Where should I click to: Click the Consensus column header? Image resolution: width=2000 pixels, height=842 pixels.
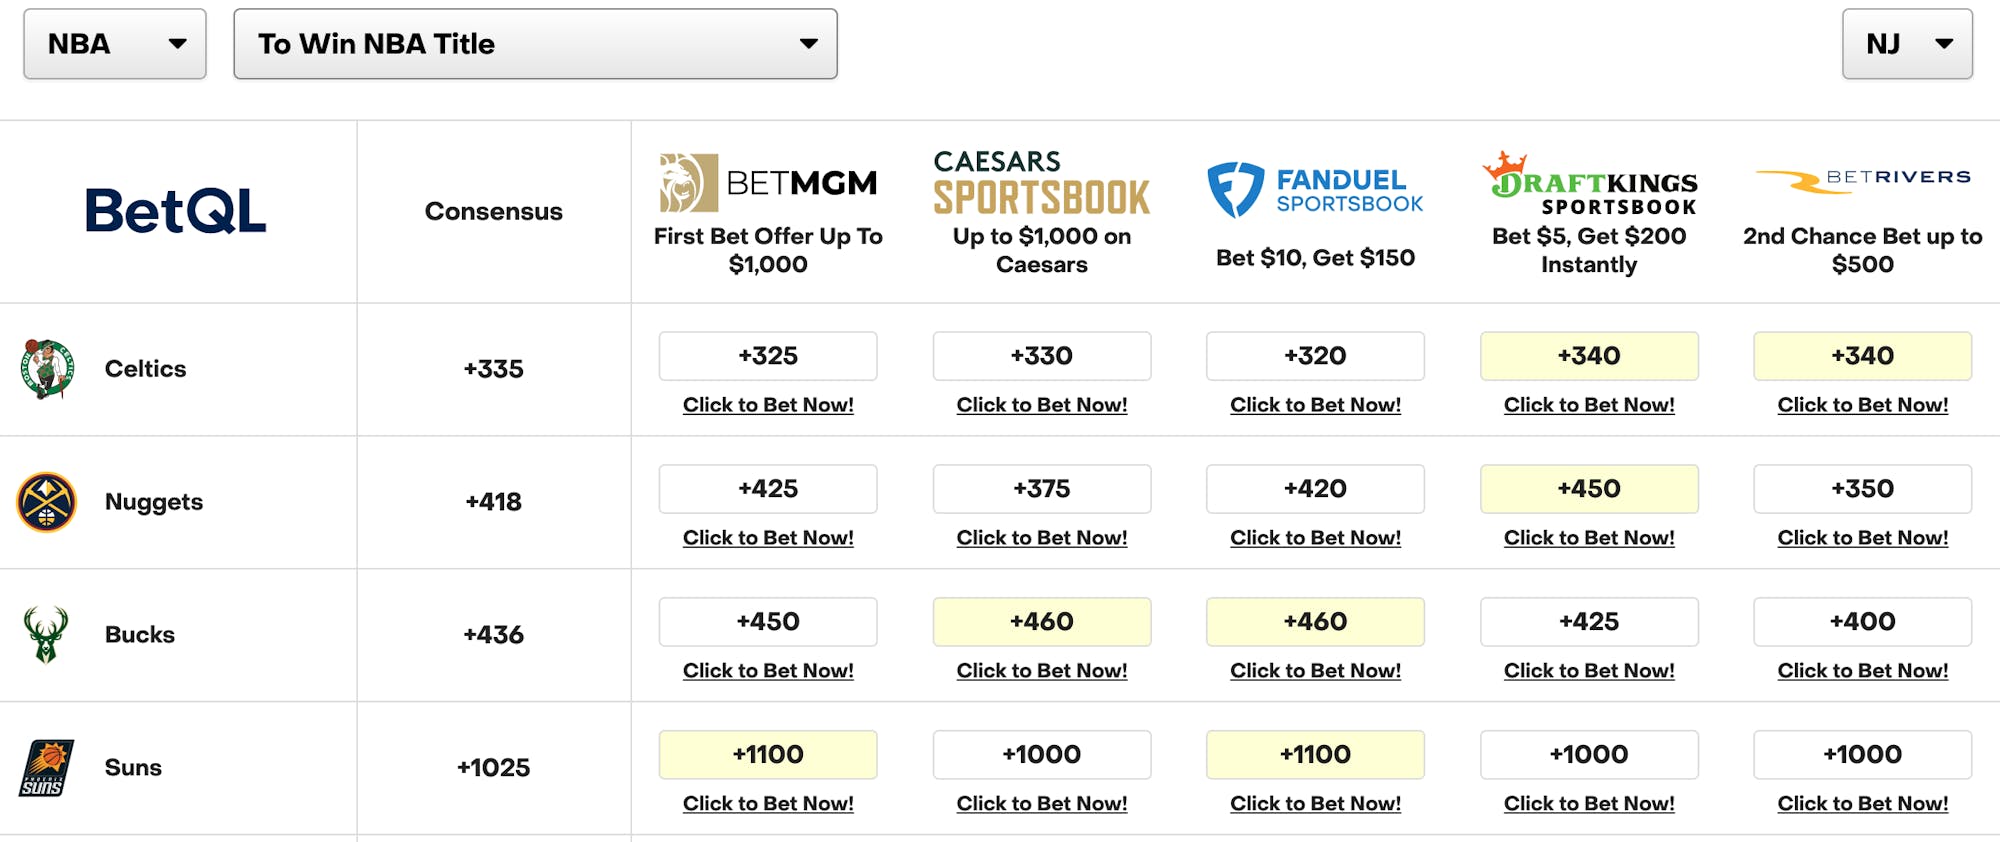click(494, 212)
